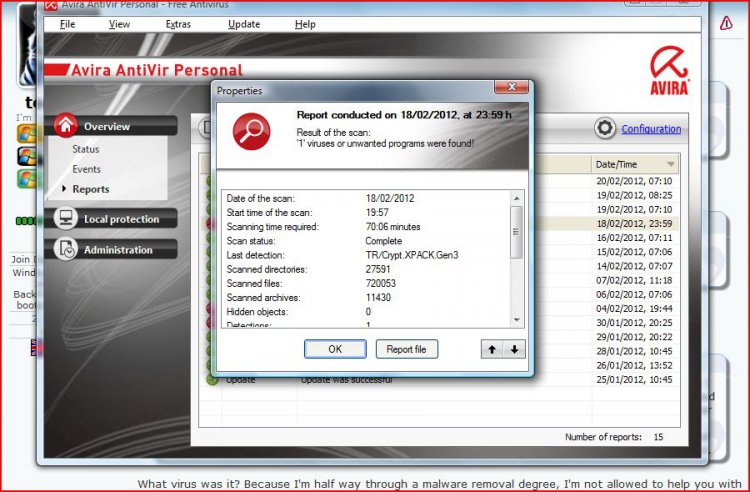Click the Number of reports count
This screenshot has width=750, height=492.
point(658,437)
